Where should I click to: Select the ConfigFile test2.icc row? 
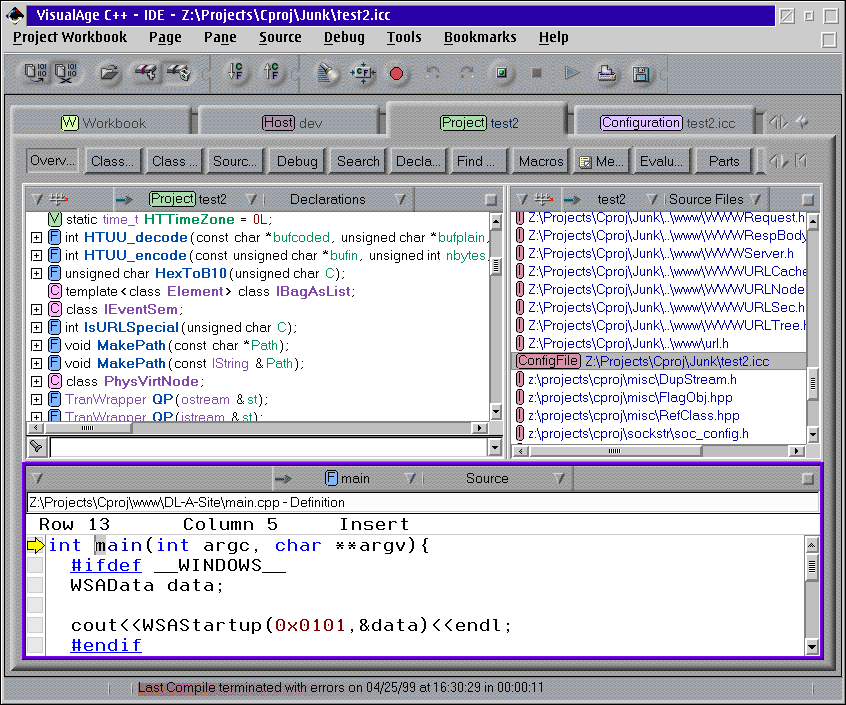tap(659, 361)
